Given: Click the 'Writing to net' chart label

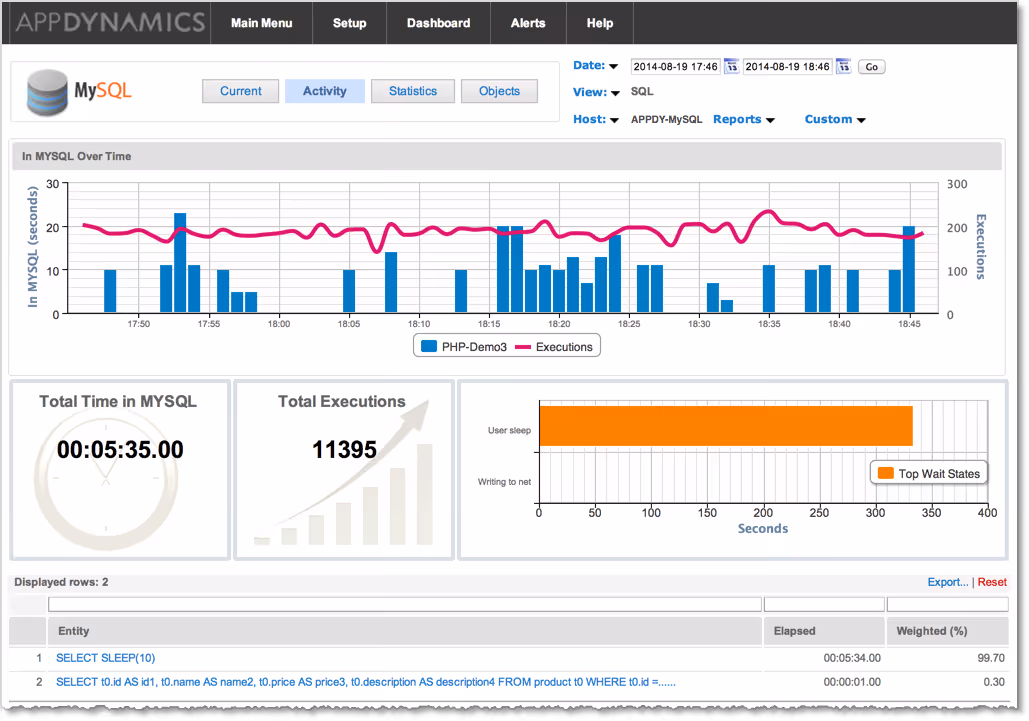Looking at the screenshot, I should click(x=504, y=482).
